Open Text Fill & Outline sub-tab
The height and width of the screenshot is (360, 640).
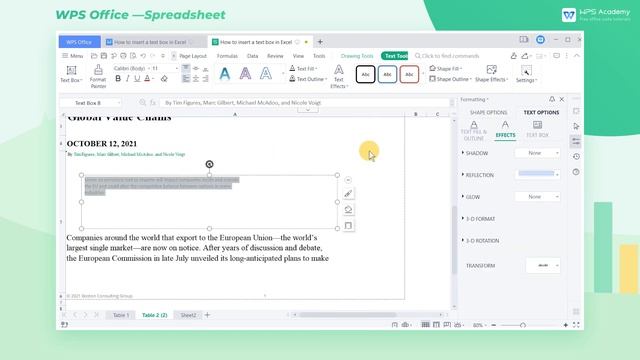tap(474, 131)
